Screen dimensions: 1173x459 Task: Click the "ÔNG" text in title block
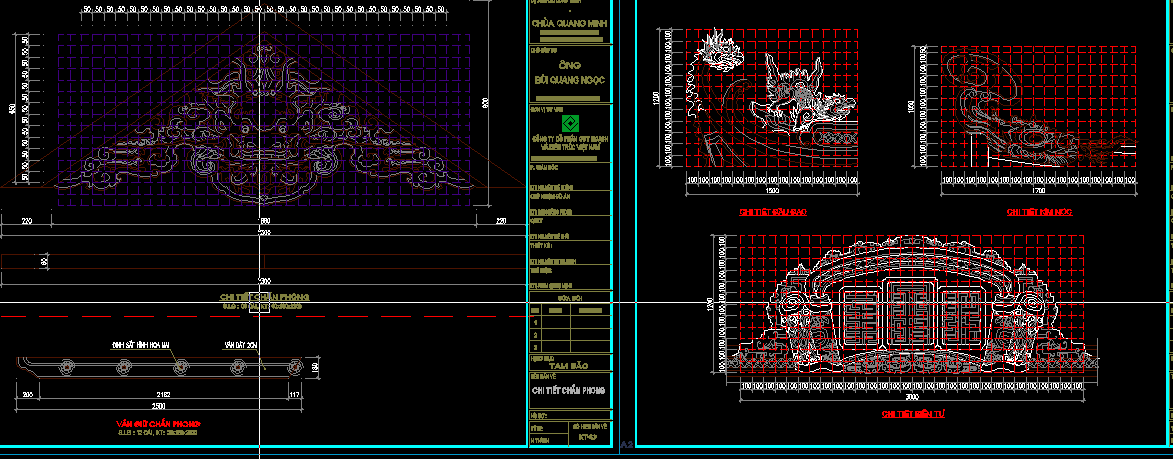click(569, 66)
